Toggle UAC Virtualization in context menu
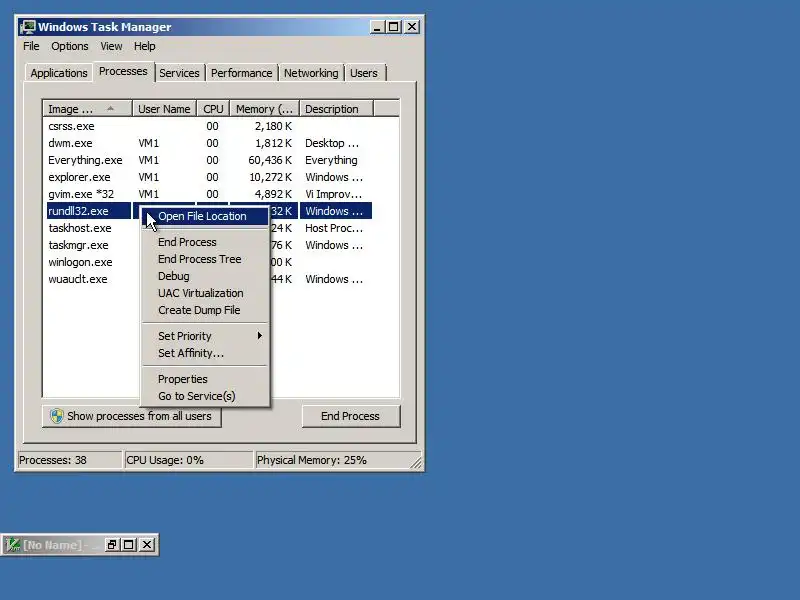This screenshot has height=600, width=800. click(x=205, y=293)
